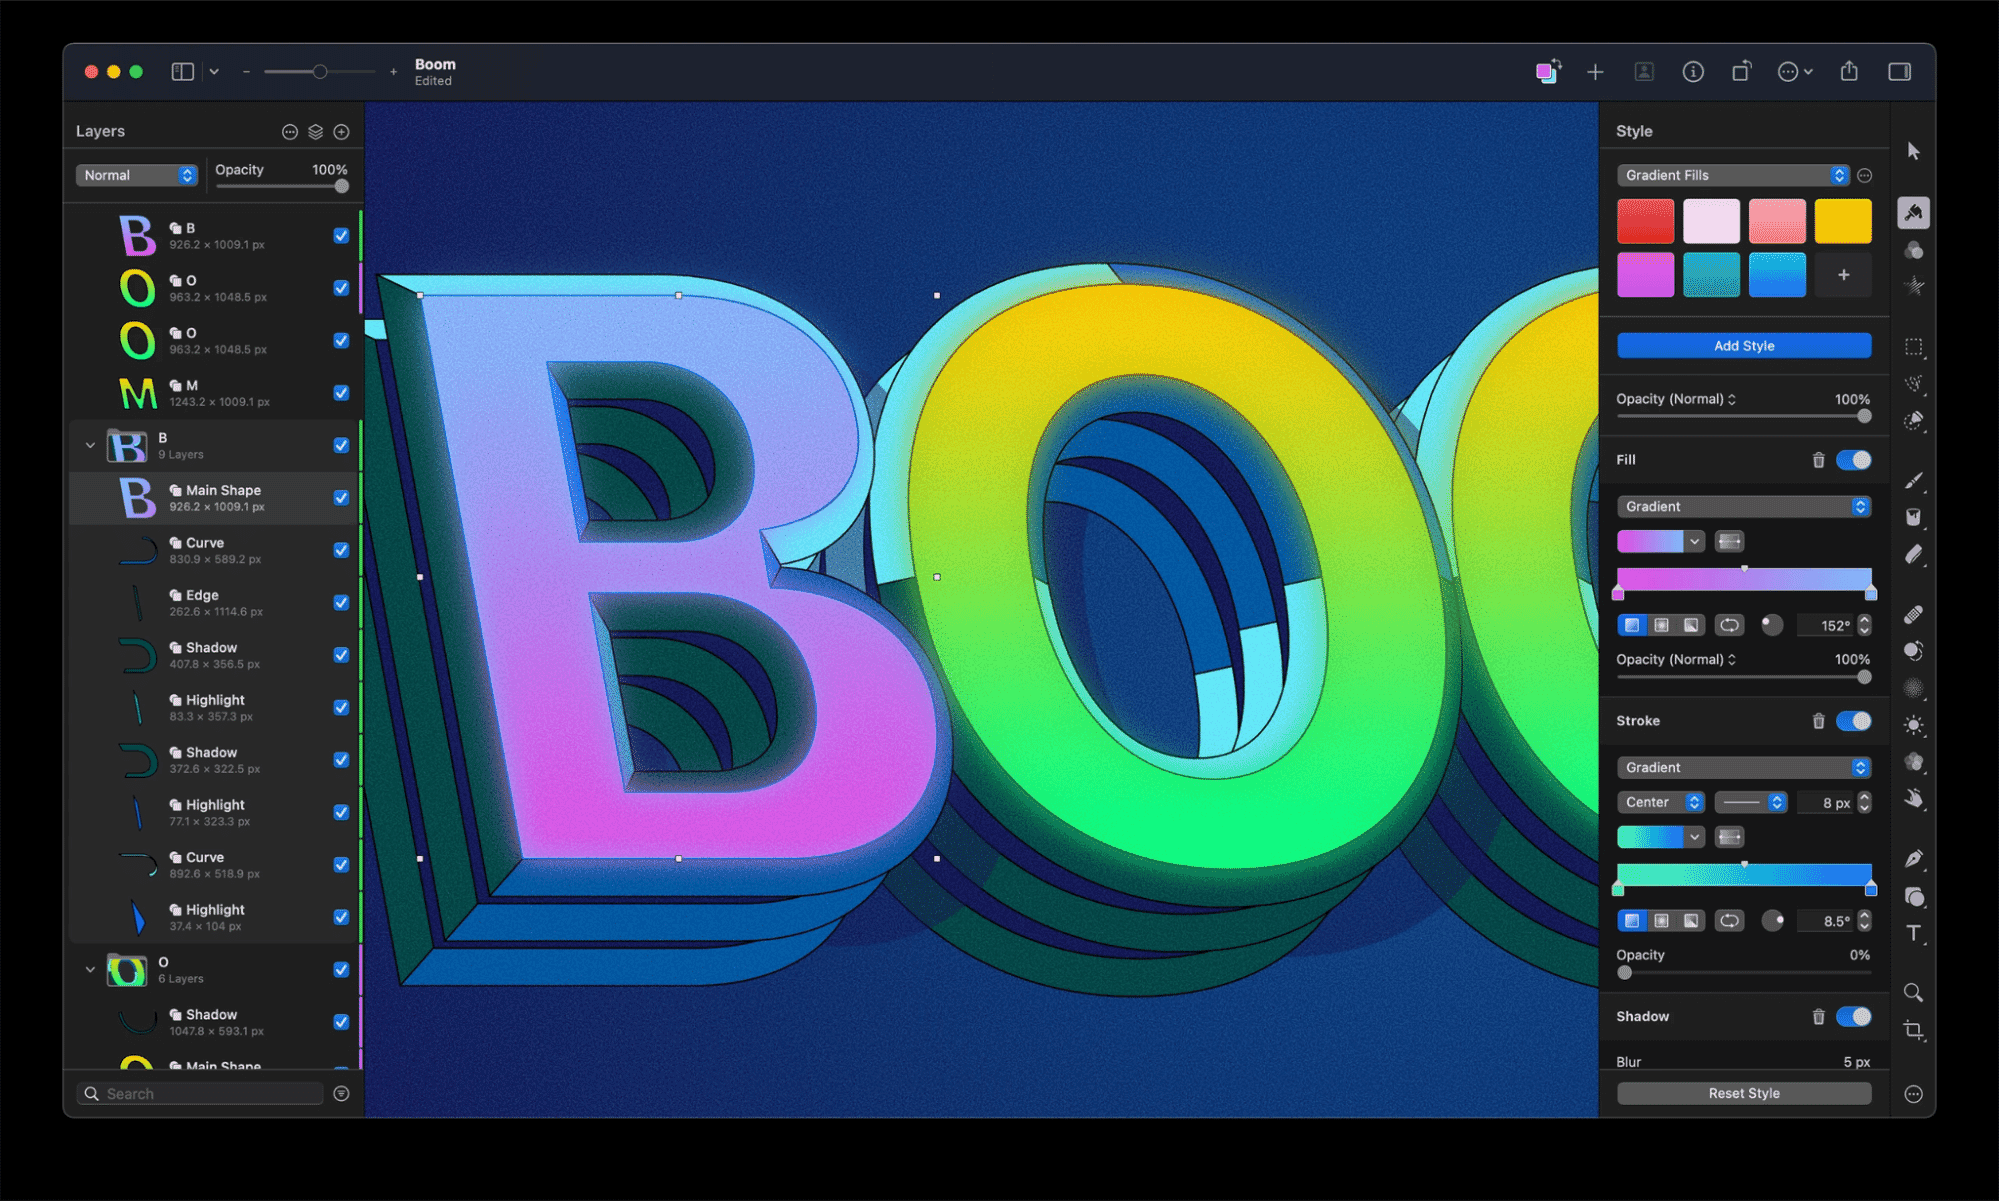
Task: Hide the Edge layer with its checkbox
Action: 341,602
